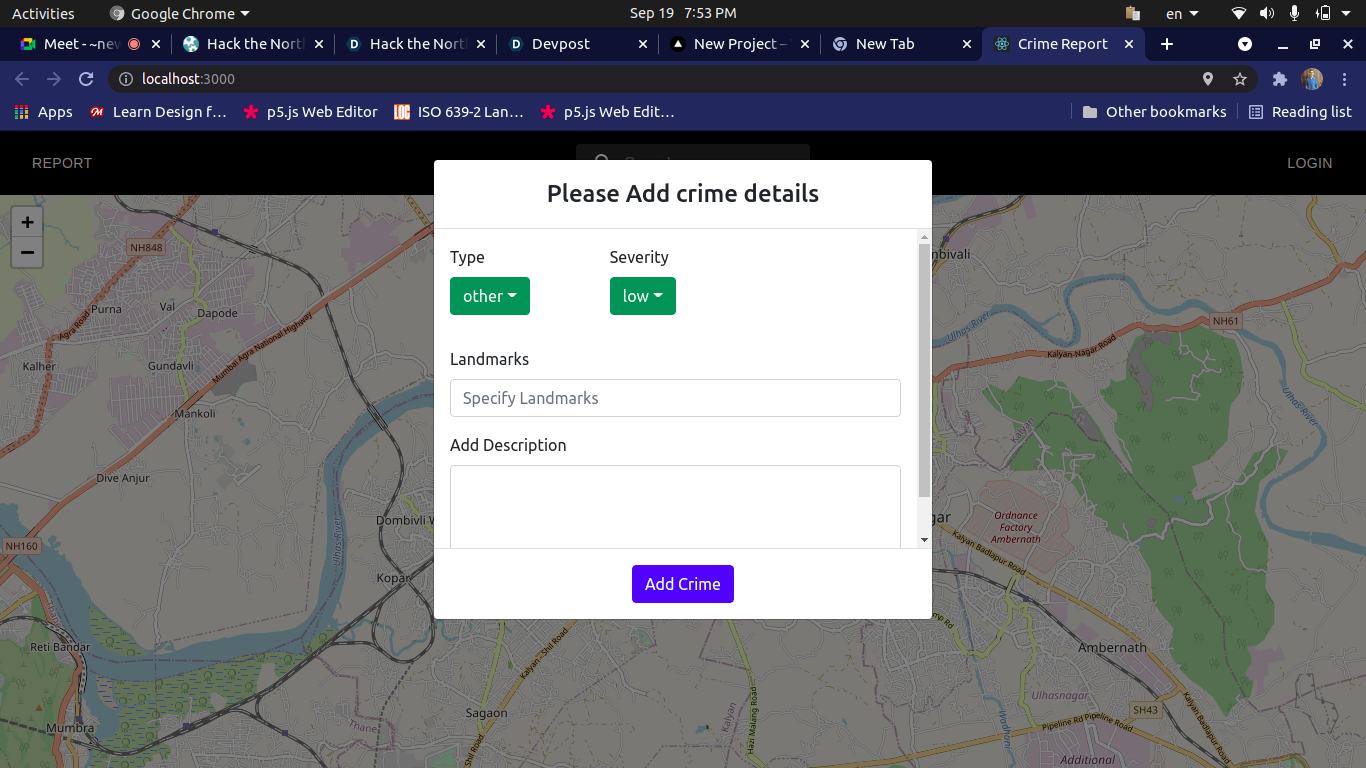Screen dimensions: 1366x768
Task: Focus the Specify Landmarks input field
Action: [x=675, y=398]
